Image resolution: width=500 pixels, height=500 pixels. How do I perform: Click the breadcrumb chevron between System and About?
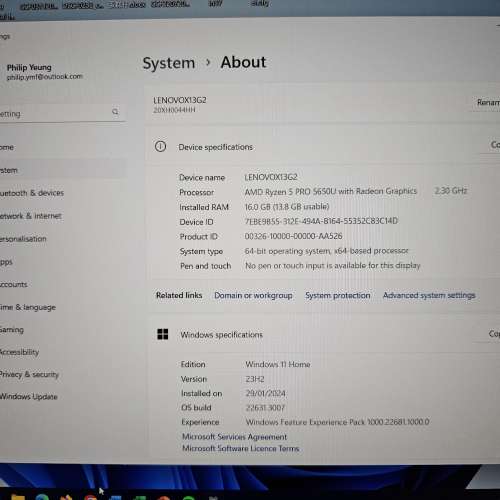[x=208, y=62]
